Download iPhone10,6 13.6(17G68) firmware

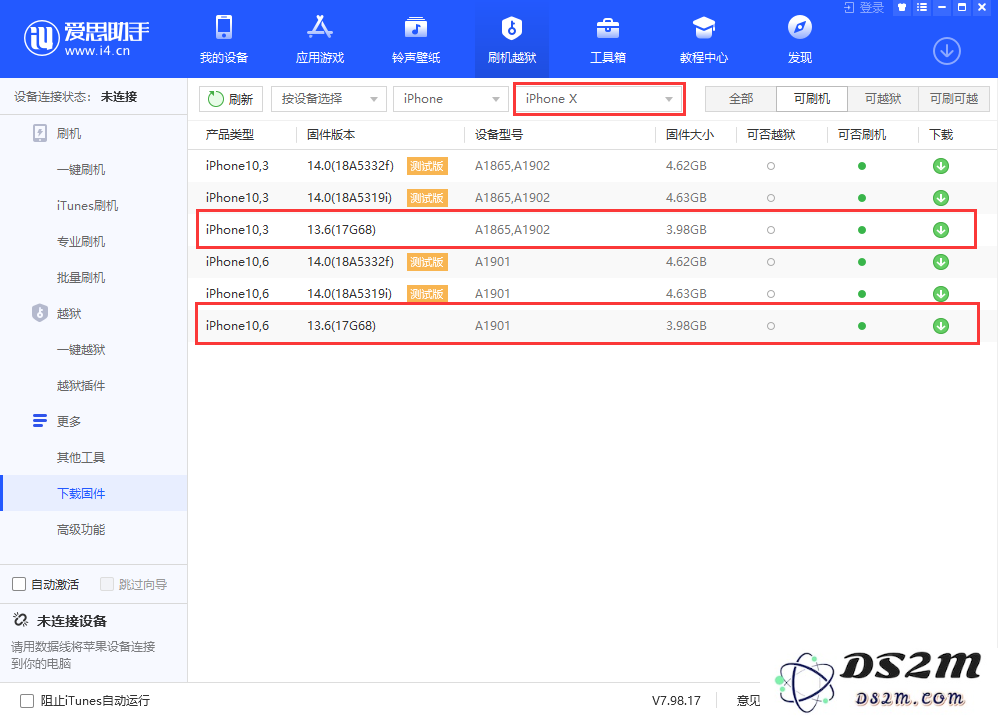click(x=941, y=326)
